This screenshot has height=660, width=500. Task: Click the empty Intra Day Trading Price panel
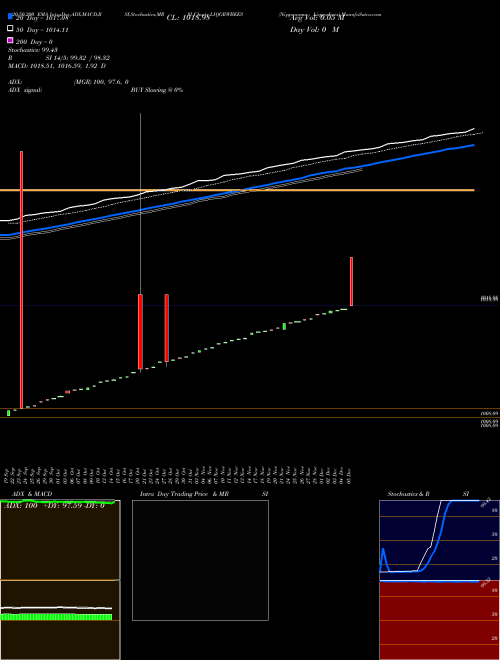[200, 560]
